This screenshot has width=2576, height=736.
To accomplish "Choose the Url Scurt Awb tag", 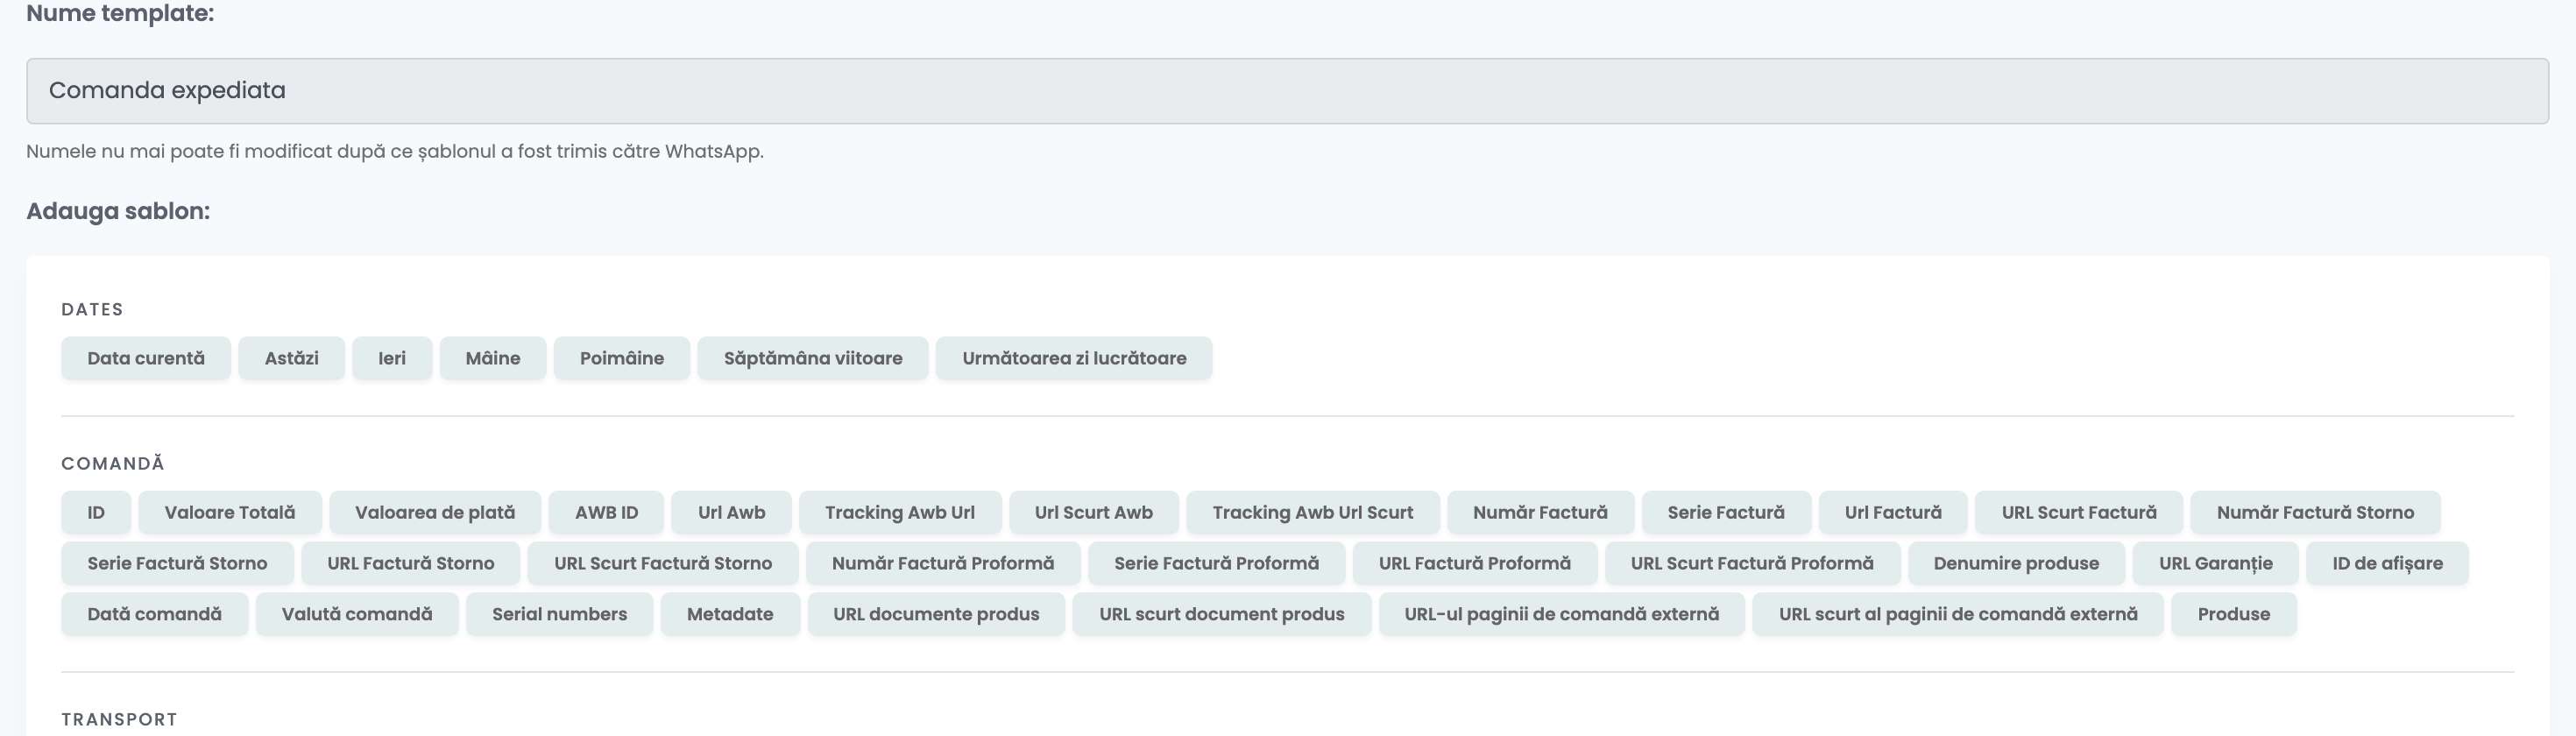I will click(x=1094, y=512).
